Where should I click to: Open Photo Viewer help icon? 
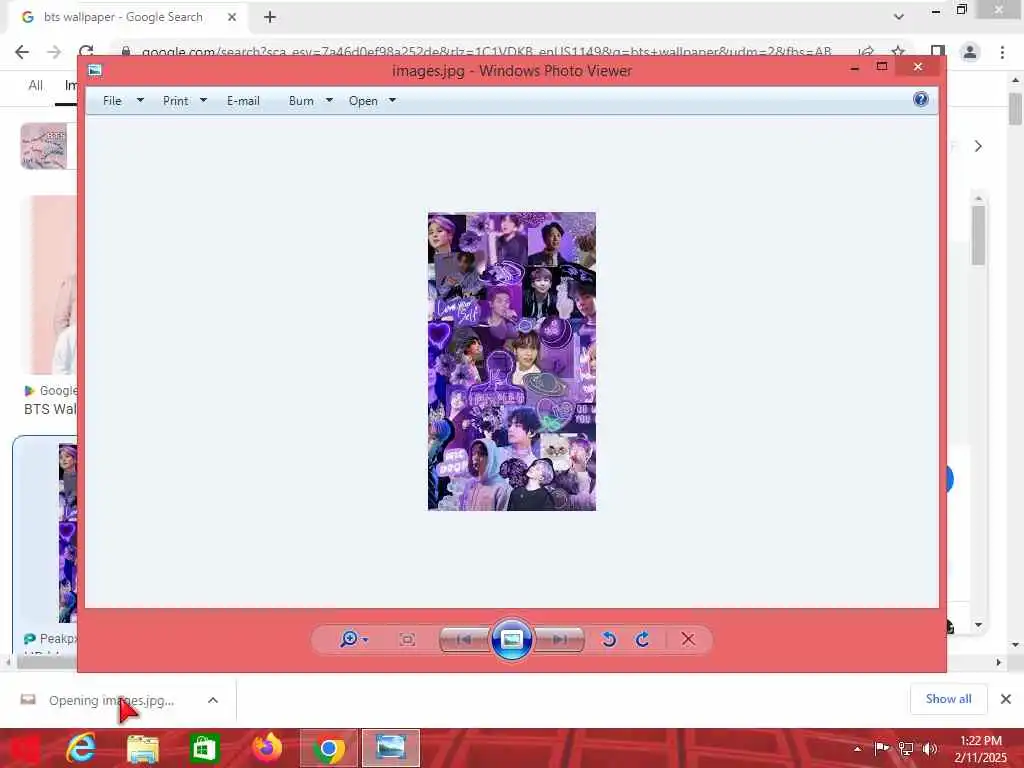click(x=921, y=99)
